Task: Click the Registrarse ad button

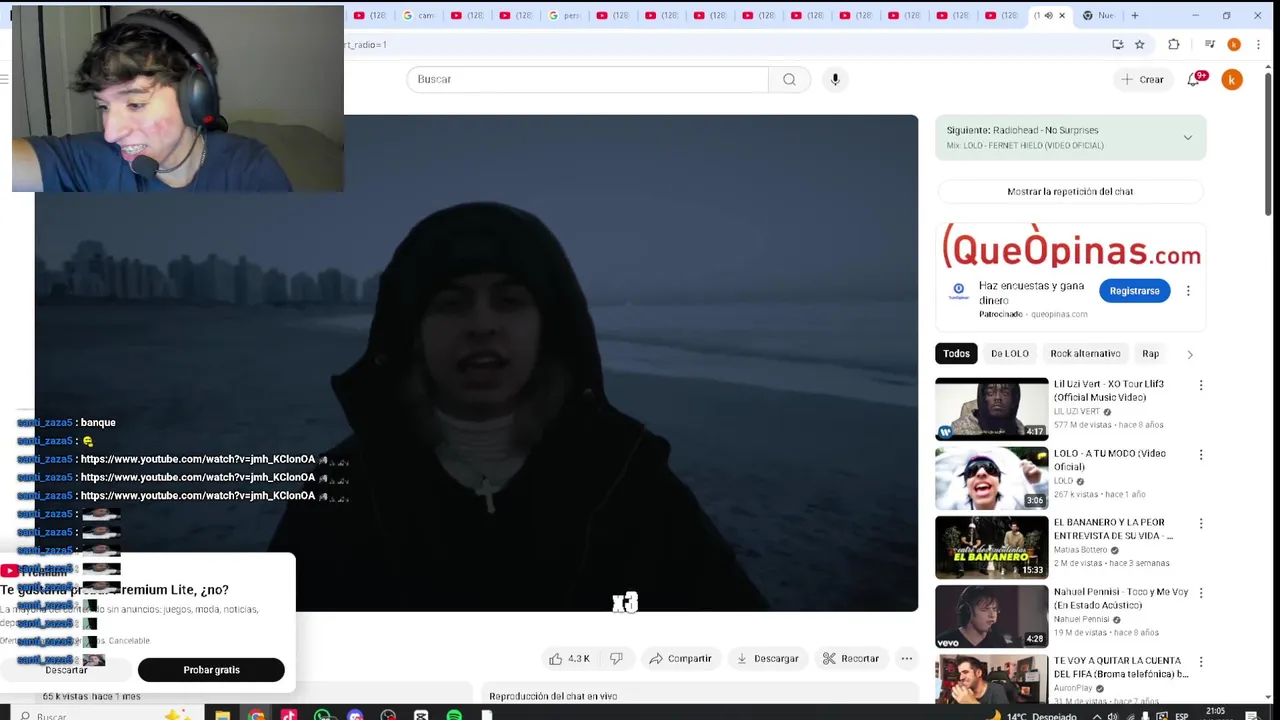Action: pos(1134,291)
